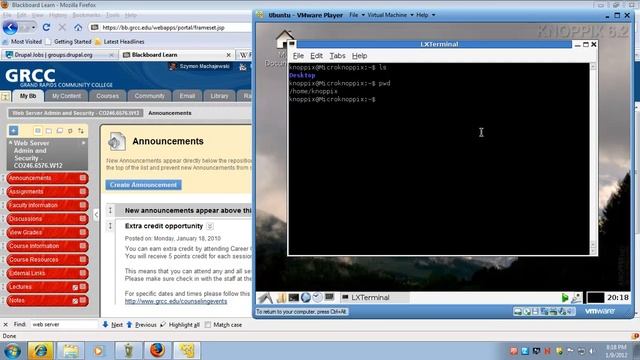Open web browser globe icon in Knoppix panel
Screen dimensions: 640x360
coord(305,298)
